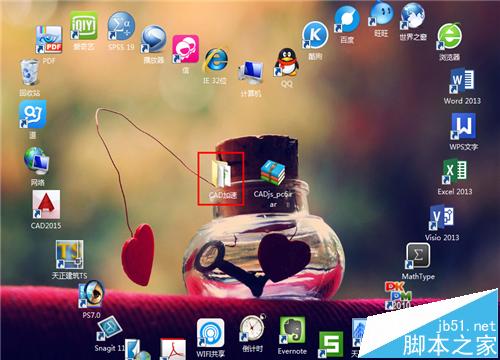500x360 pixels.
Task: Open the Baidu (百度) shortcut icon
Action: 347,19
